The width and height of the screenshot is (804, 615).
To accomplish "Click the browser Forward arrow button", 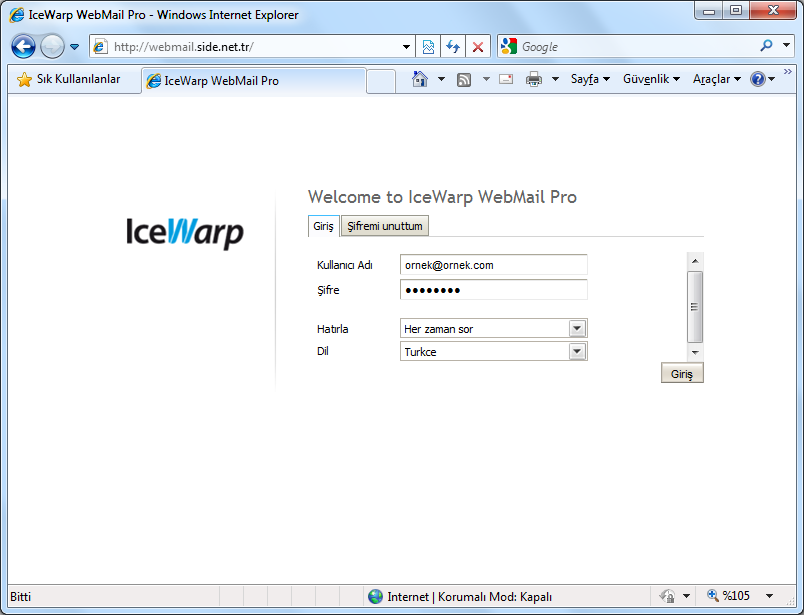I will 52,47.
